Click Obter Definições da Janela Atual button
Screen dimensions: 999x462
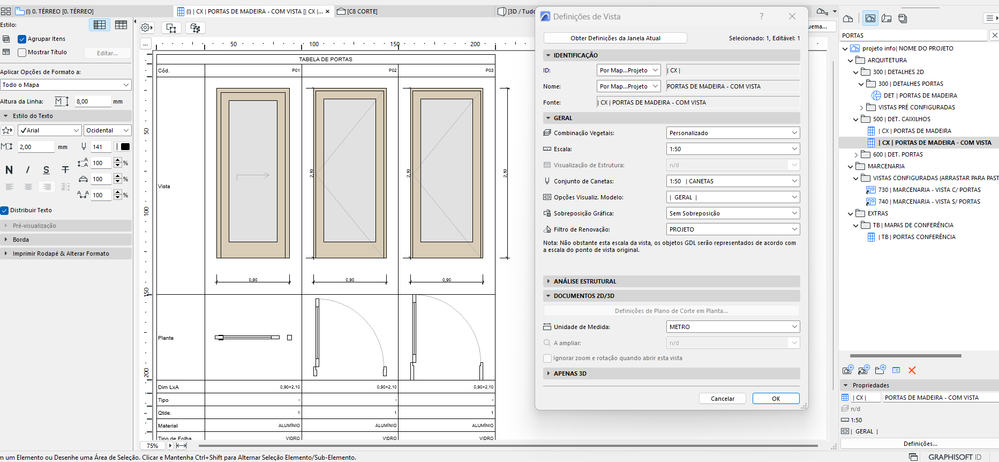(615, 38)
